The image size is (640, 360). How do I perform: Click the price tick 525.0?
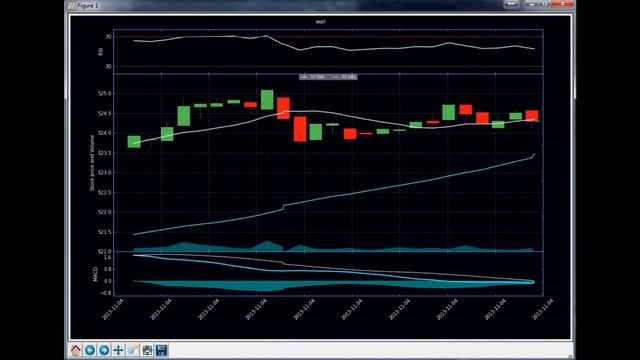(x=104, y=93)
